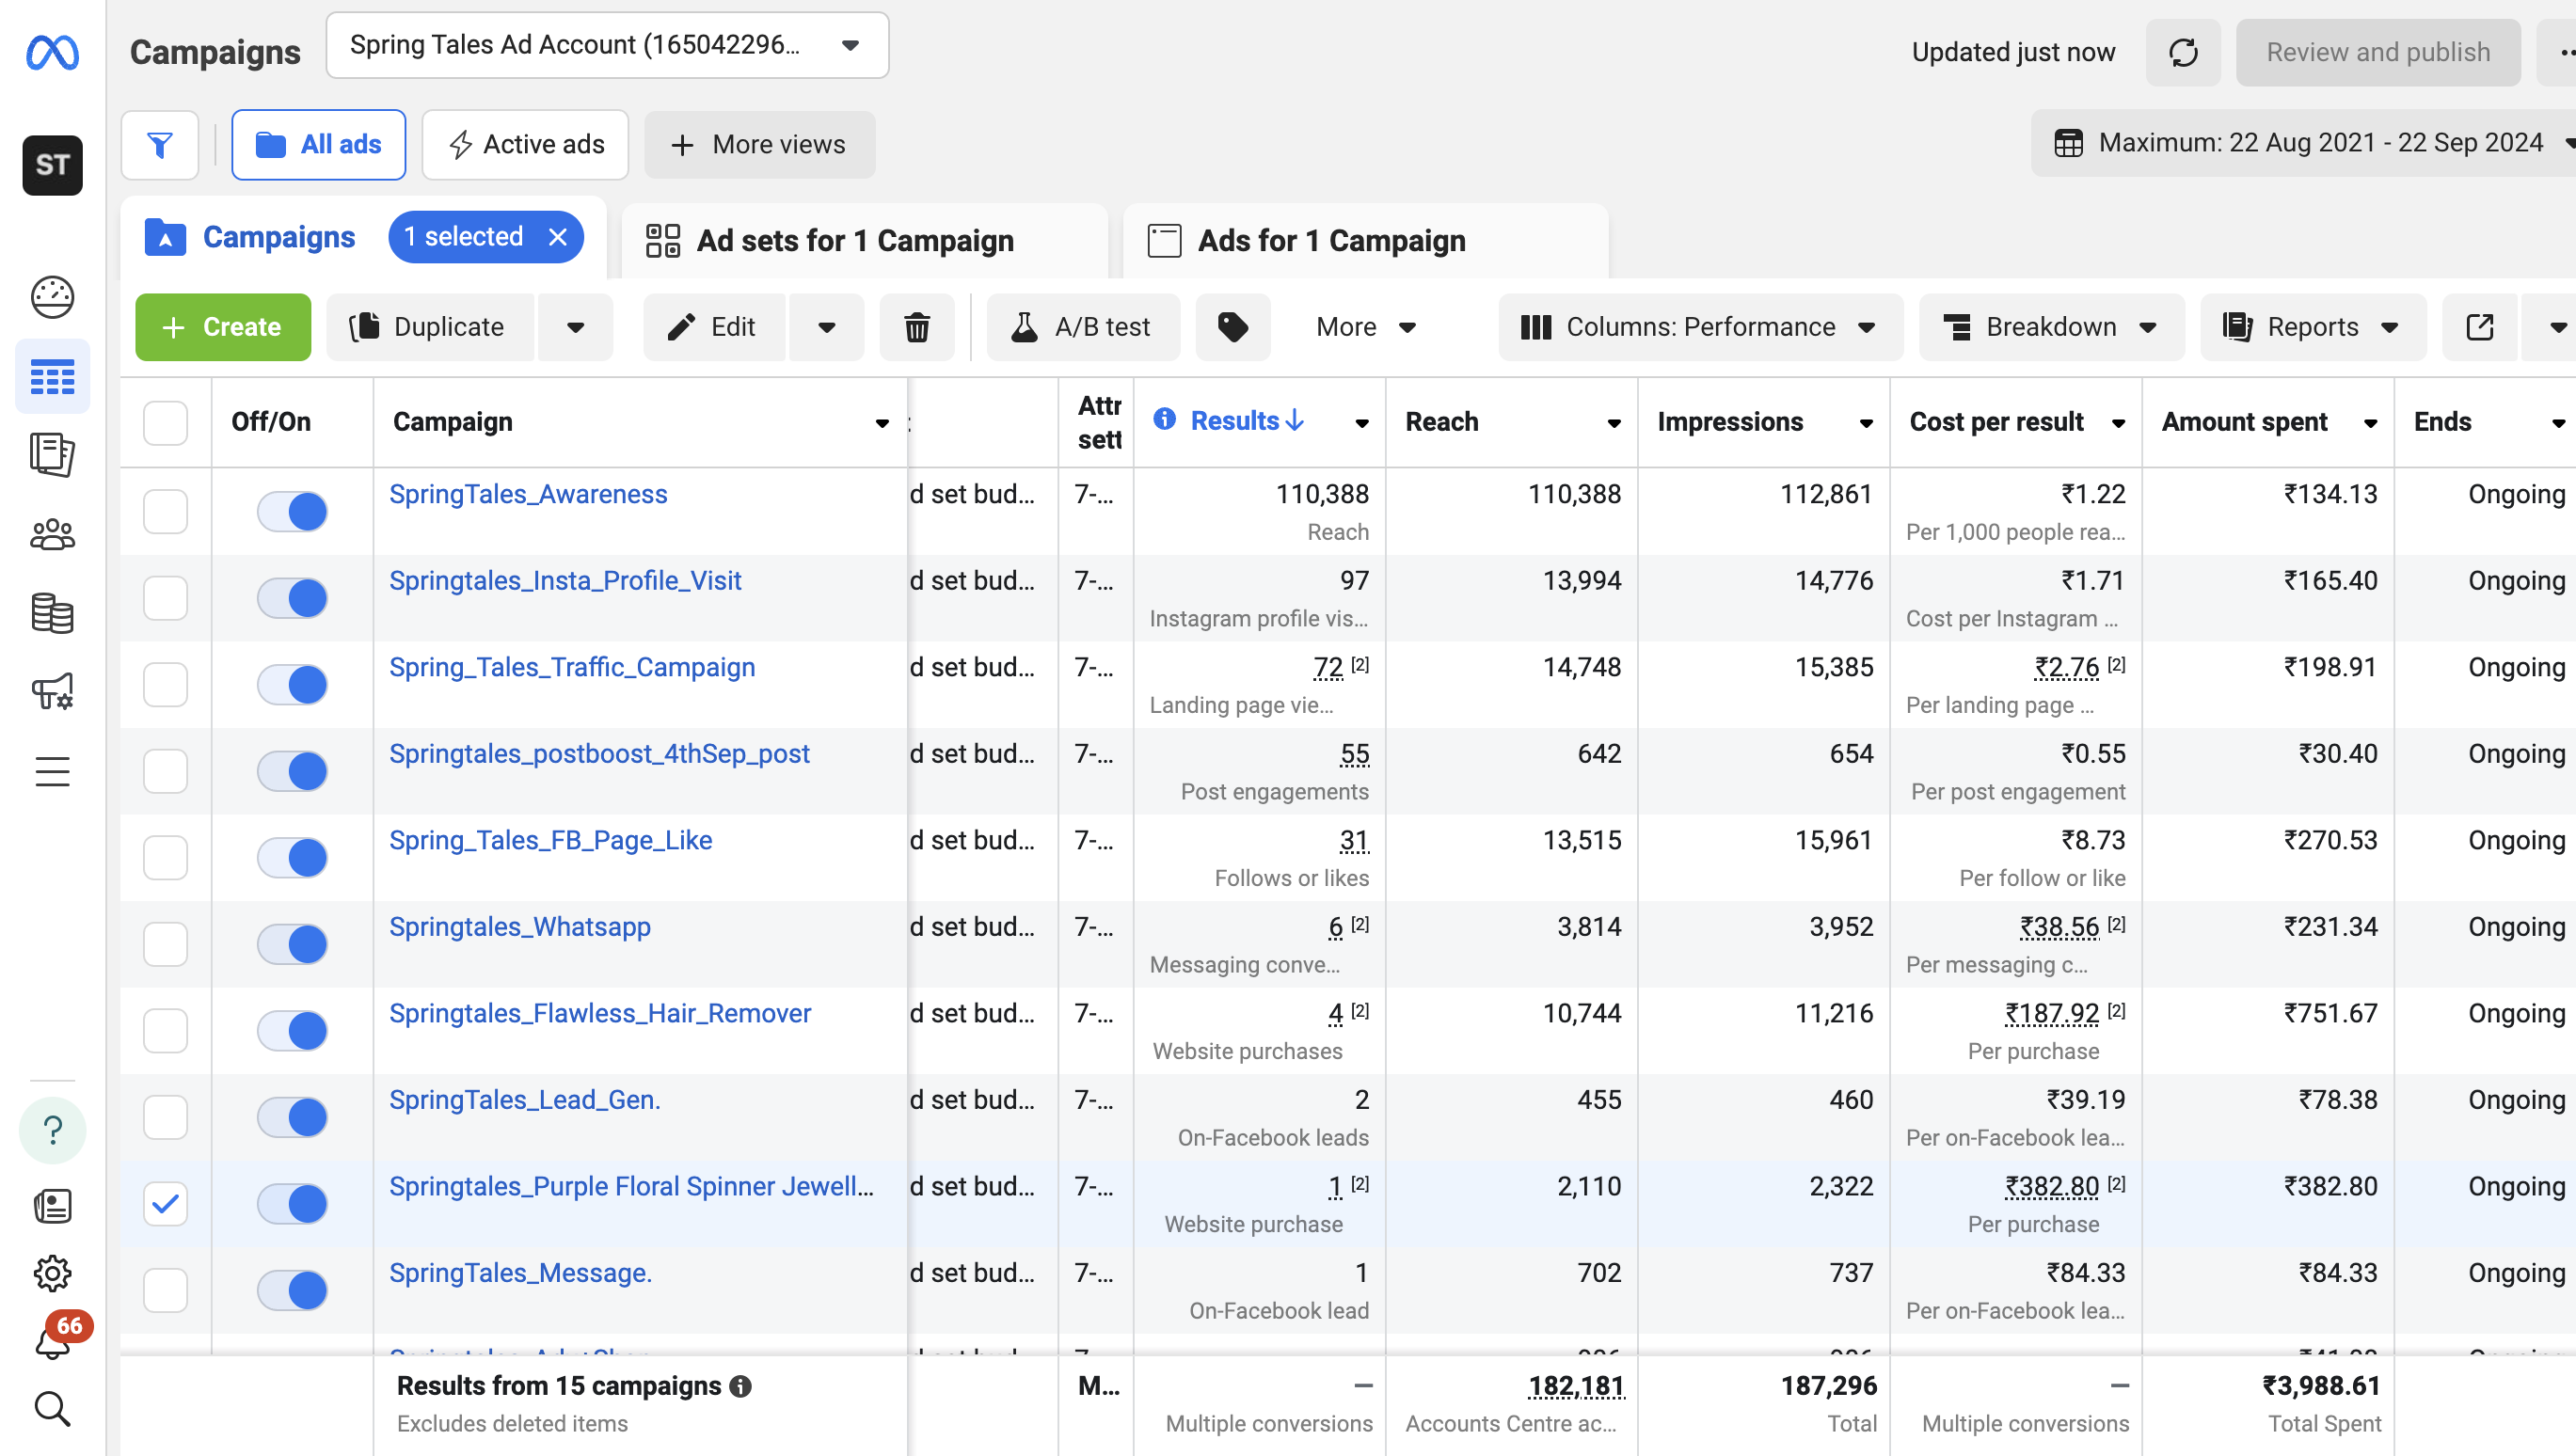The width and height of the screenshot is (2576, 1456).
Task: Uncheck the Purple Floral Spinner Jewell row
Action: point(165,1203)
